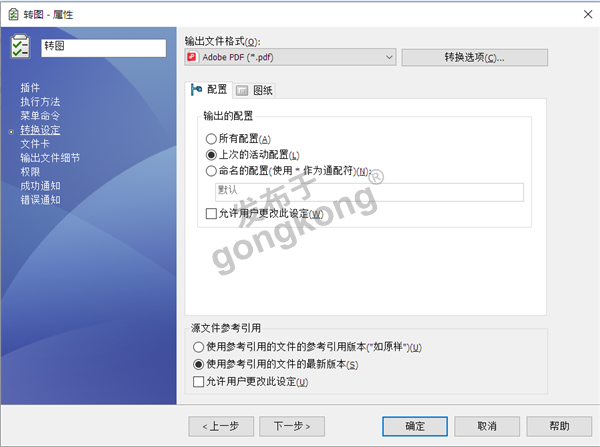
Task: Enable 允许用户更改此设定 under output configuration
Action: (211, 214)
